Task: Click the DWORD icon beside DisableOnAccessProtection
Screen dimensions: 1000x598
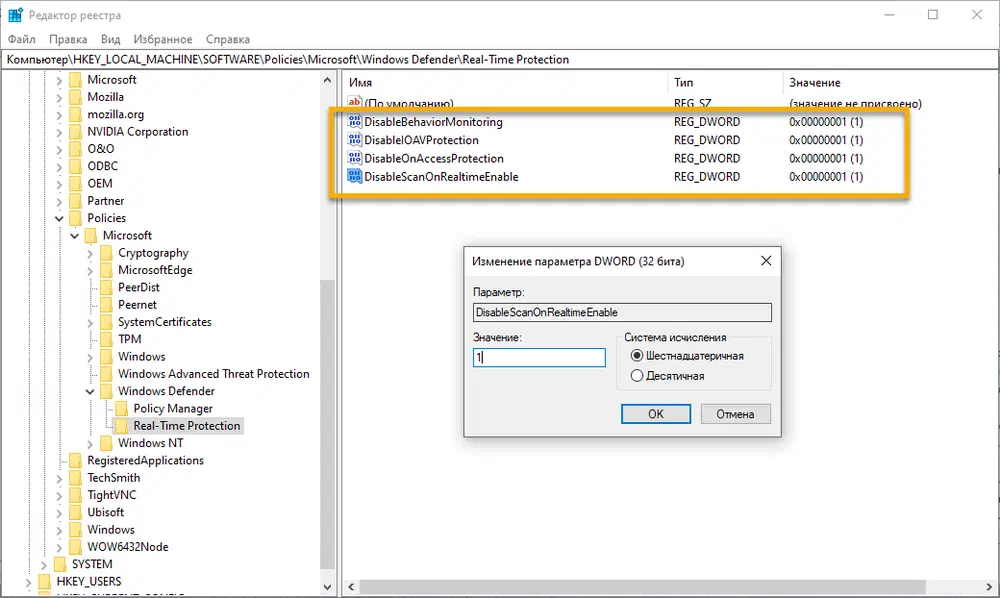Action: pos(355,158)
